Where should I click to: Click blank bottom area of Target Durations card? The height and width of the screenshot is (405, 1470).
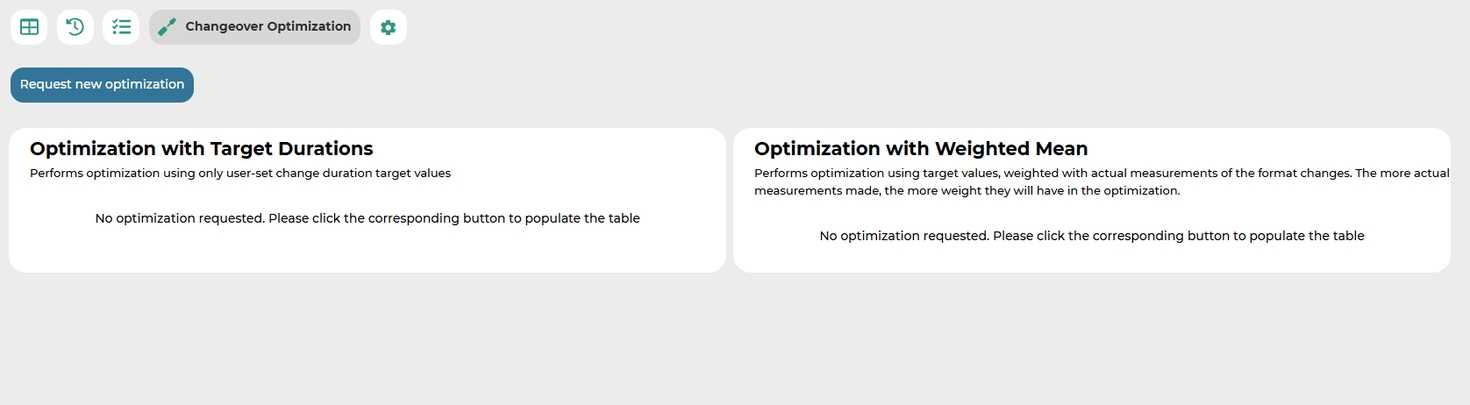click(x=367, y=252)
